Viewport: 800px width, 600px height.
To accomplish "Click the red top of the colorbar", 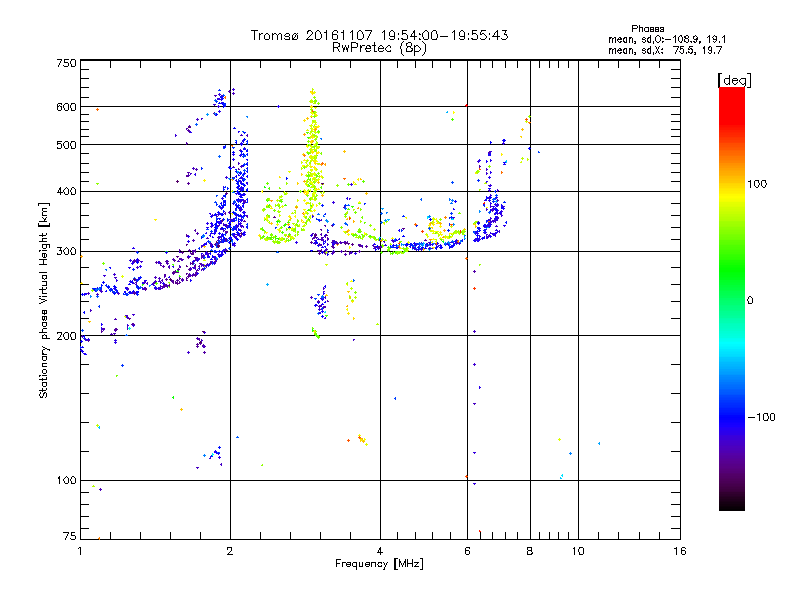I will [732, 97].
